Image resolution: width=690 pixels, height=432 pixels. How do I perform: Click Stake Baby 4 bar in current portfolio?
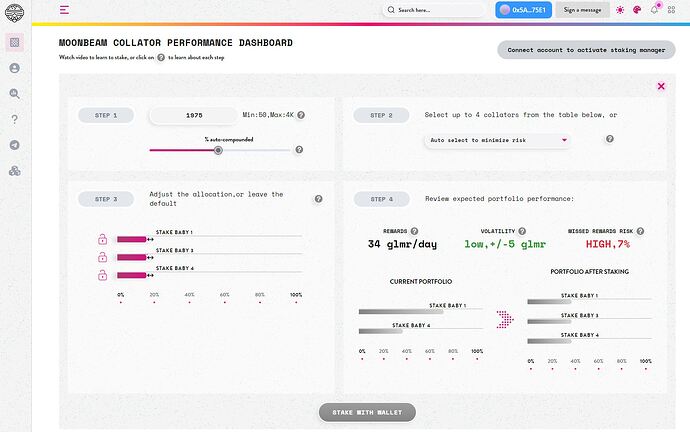click(x=381, y=331)
